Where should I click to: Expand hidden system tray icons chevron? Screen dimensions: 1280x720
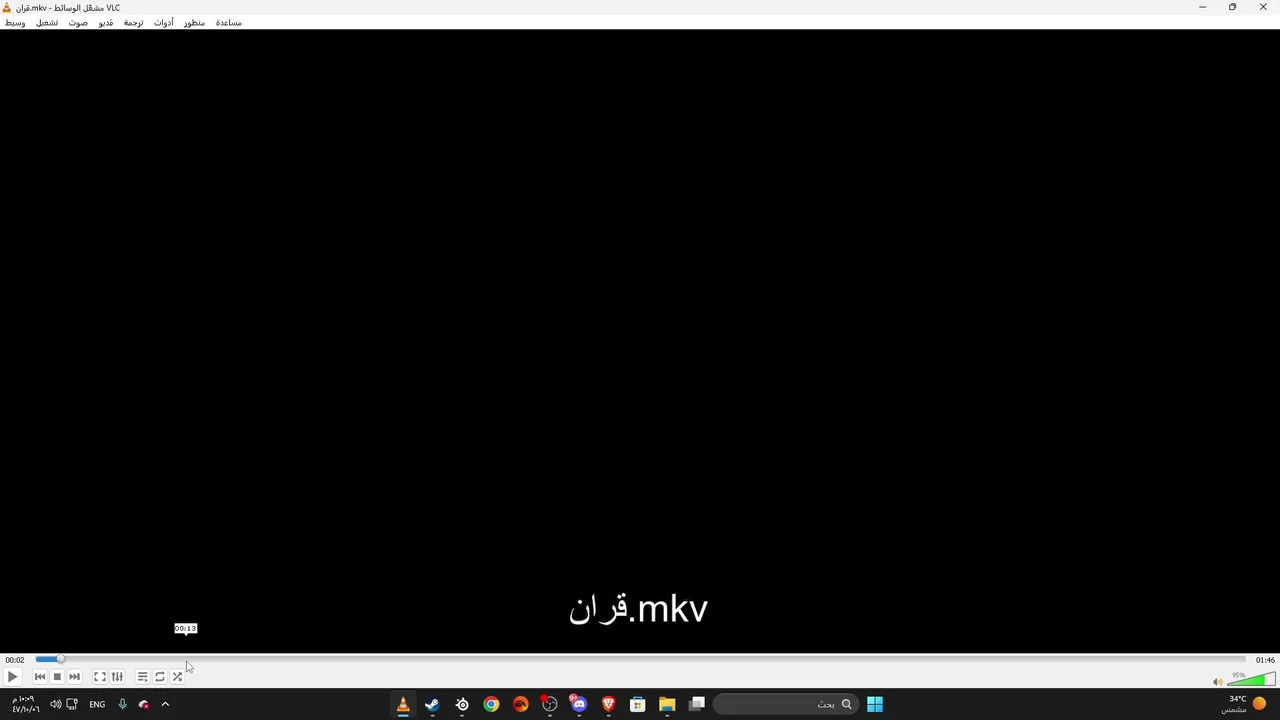click(x=165, y=704)
